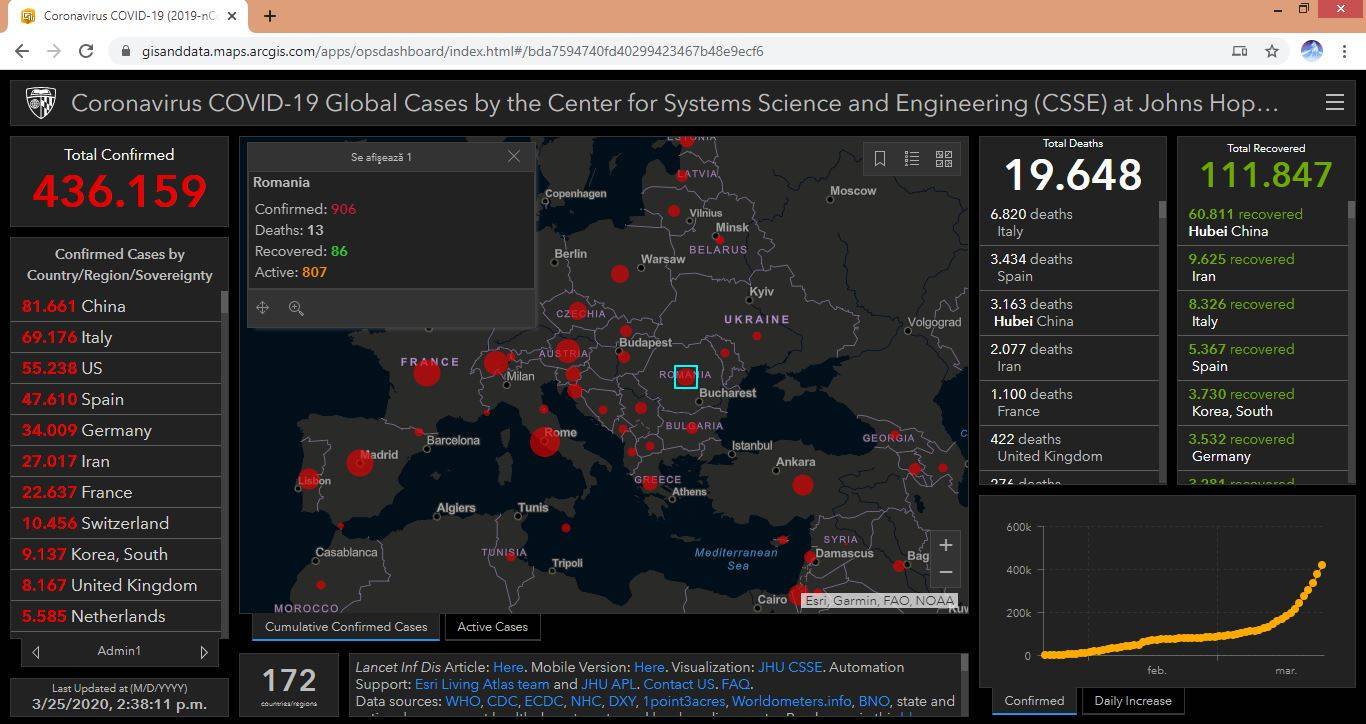This screenshot has height=724, width=1366.
Task: Zoom out on the map
Action: 945,572
